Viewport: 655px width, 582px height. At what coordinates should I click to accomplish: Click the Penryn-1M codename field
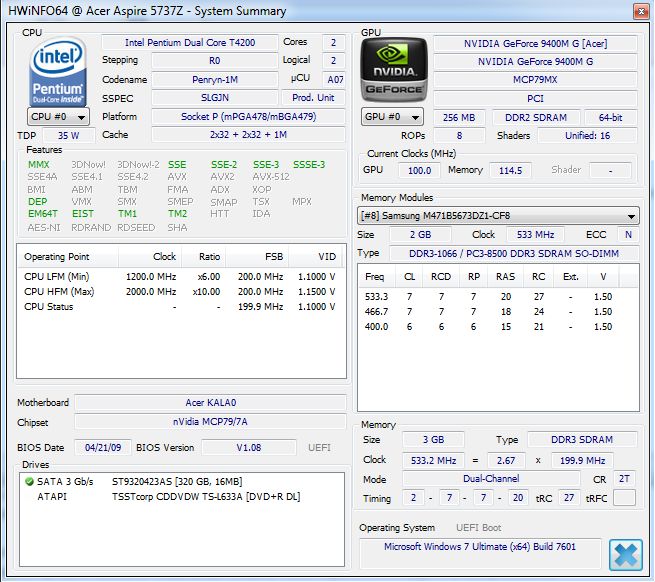[215, 79]
